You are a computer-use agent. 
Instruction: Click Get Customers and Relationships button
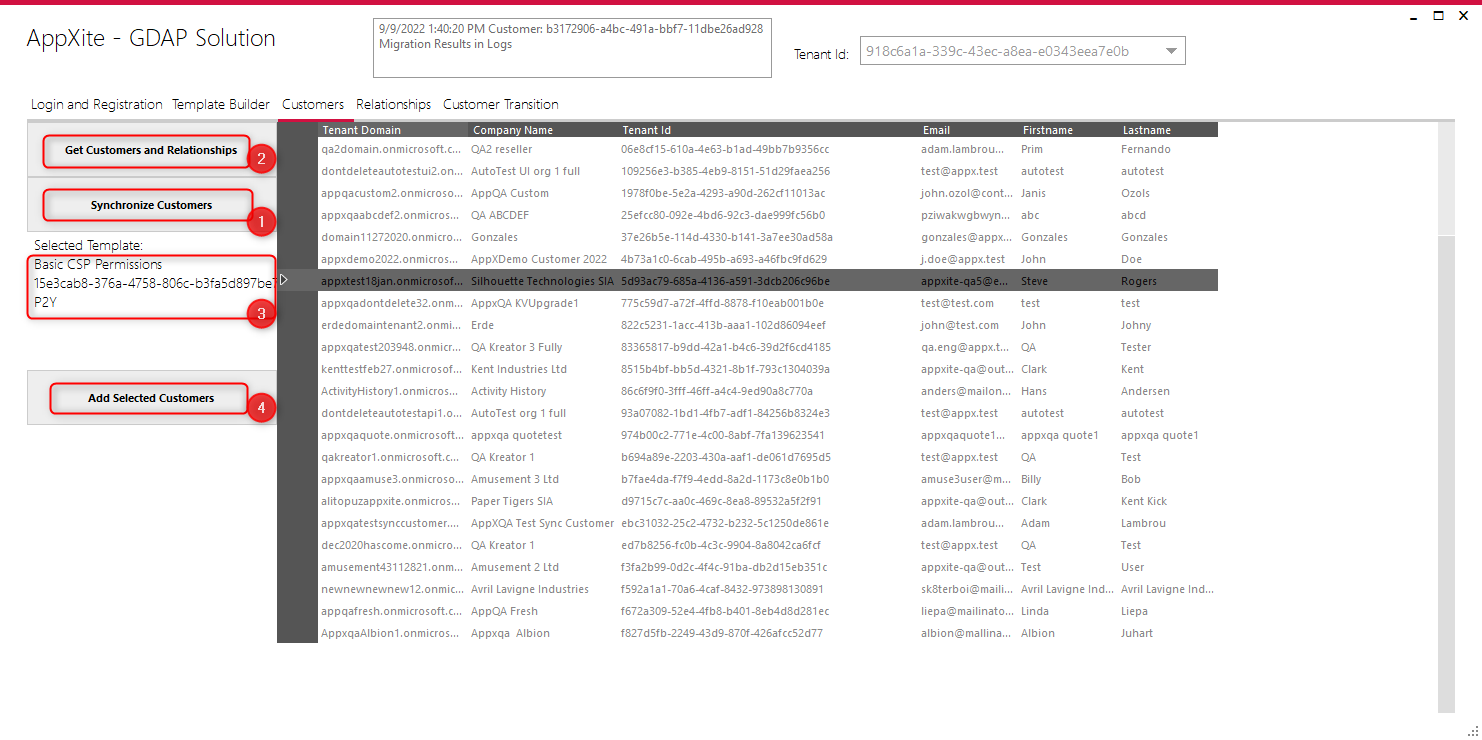(151, 150)
